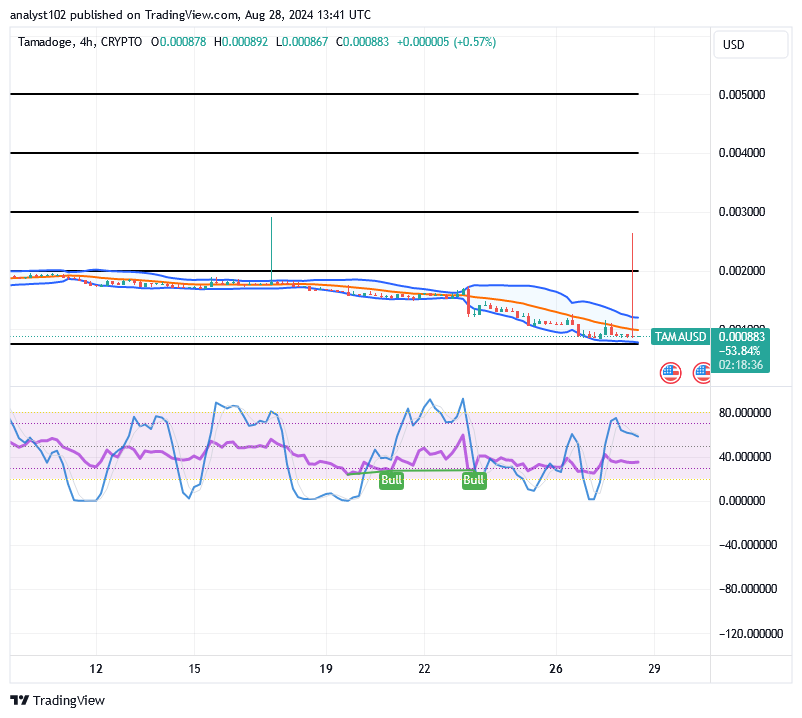Screen dimensions: 802x718
Task: Click the -40.000000 oscillator axis label
Action: pyautogui.click(x=748, y=545)
